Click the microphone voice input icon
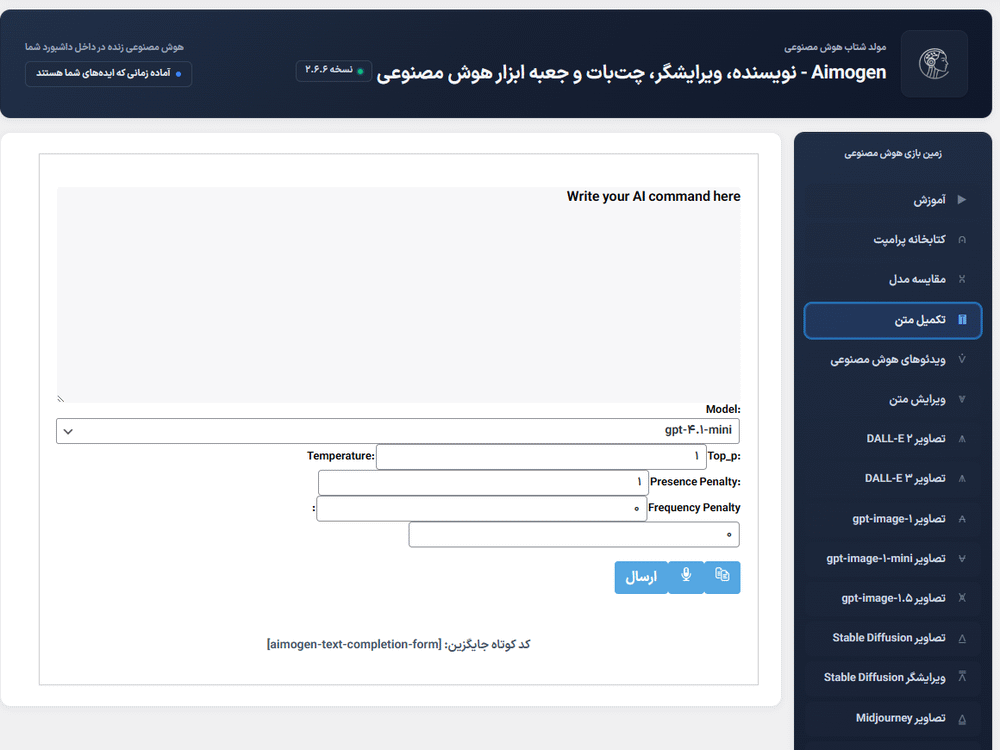1000x750 pixels. pyautogui.click(x=686, y=577)
